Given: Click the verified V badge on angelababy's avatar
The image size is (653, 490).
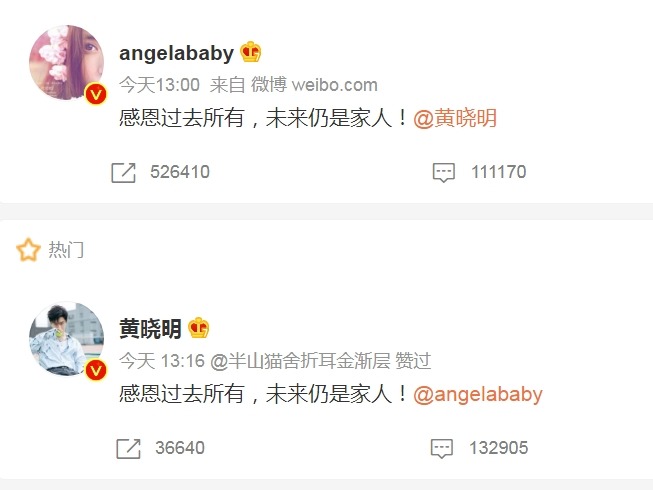Looking at the screenshot, I should [96, 94].
